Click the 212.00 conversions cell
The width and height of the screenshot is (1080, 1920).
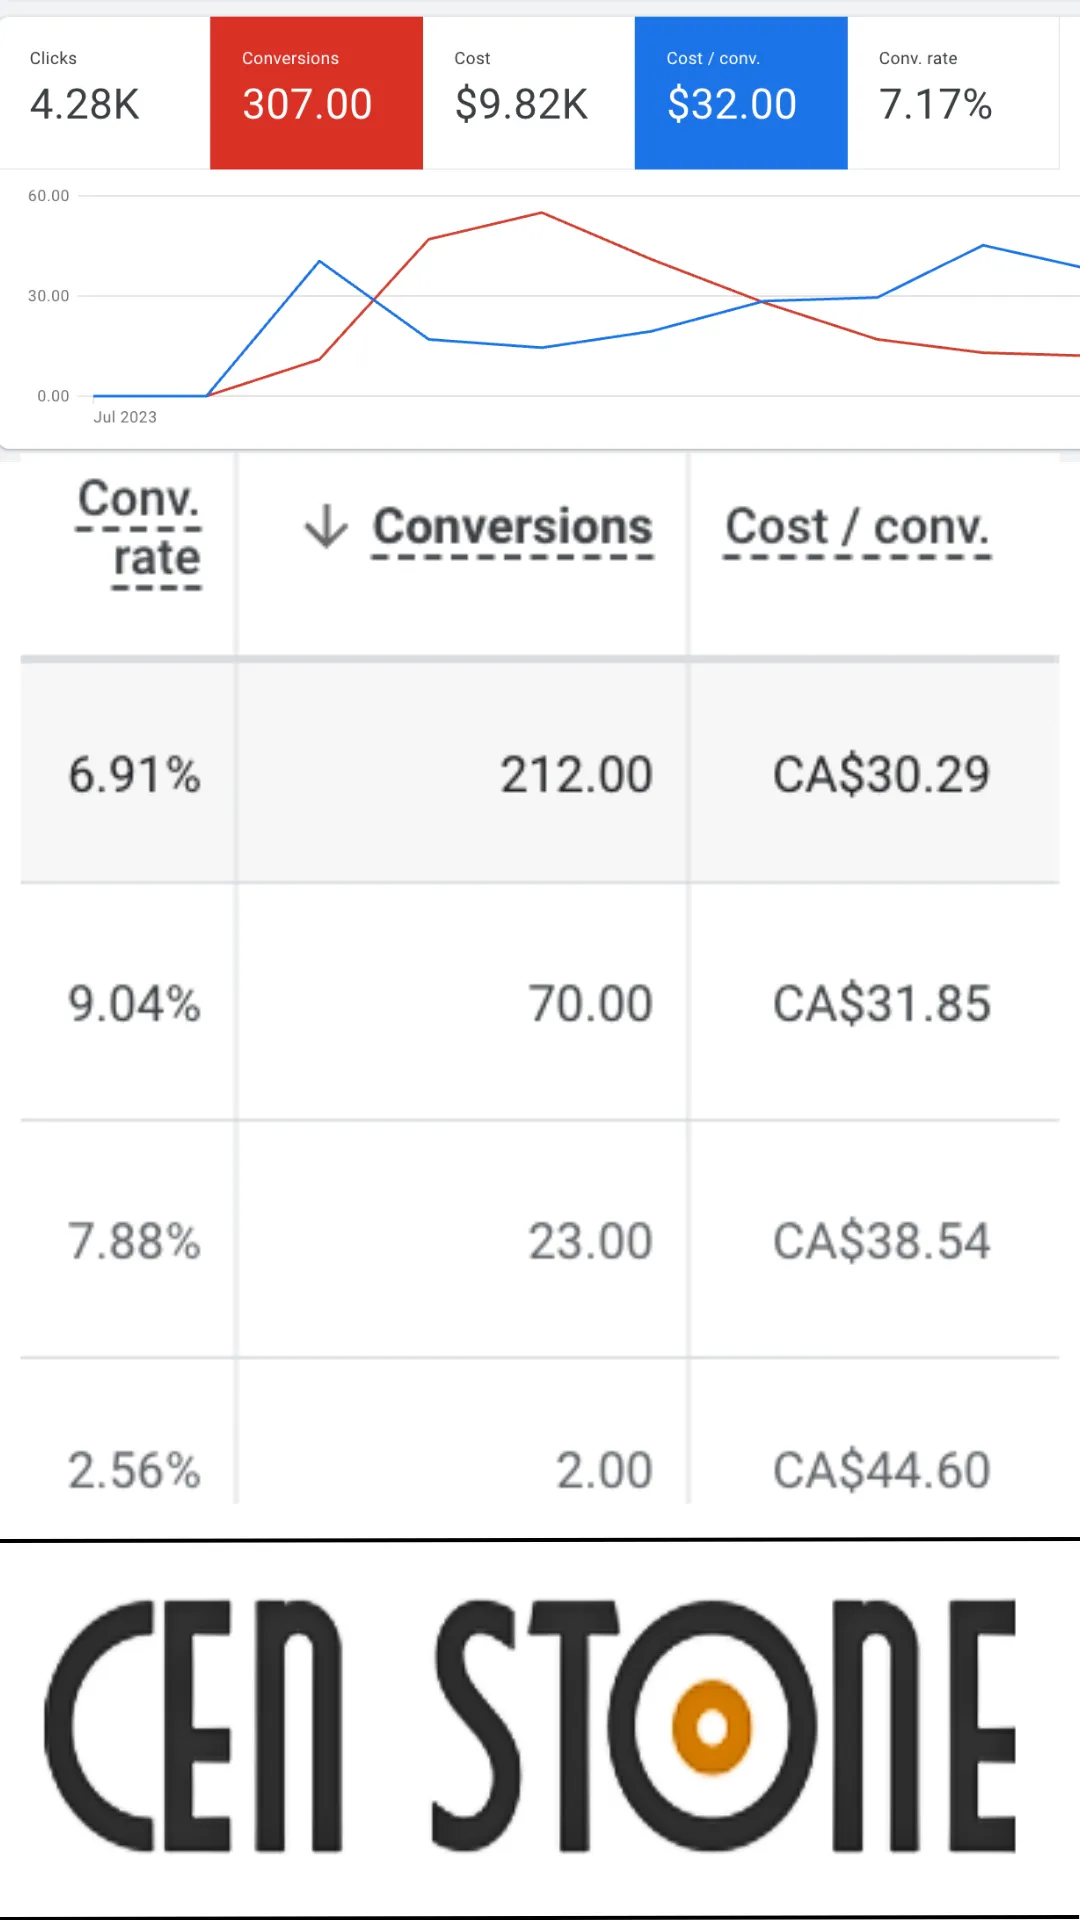576,774
